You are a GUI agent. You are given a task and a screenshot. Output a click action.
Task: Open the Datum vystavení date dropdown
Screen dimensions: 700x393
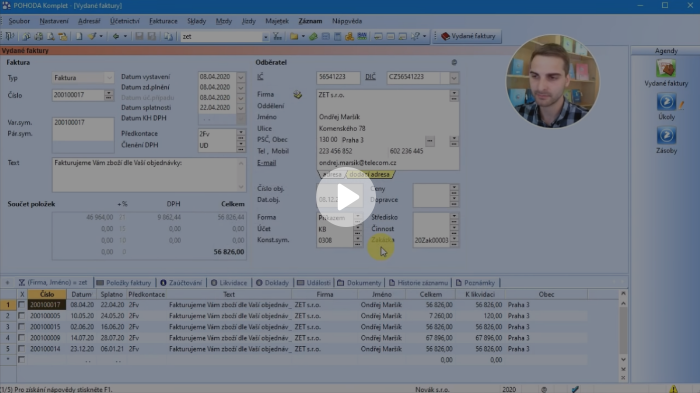[x=241, y=77]
